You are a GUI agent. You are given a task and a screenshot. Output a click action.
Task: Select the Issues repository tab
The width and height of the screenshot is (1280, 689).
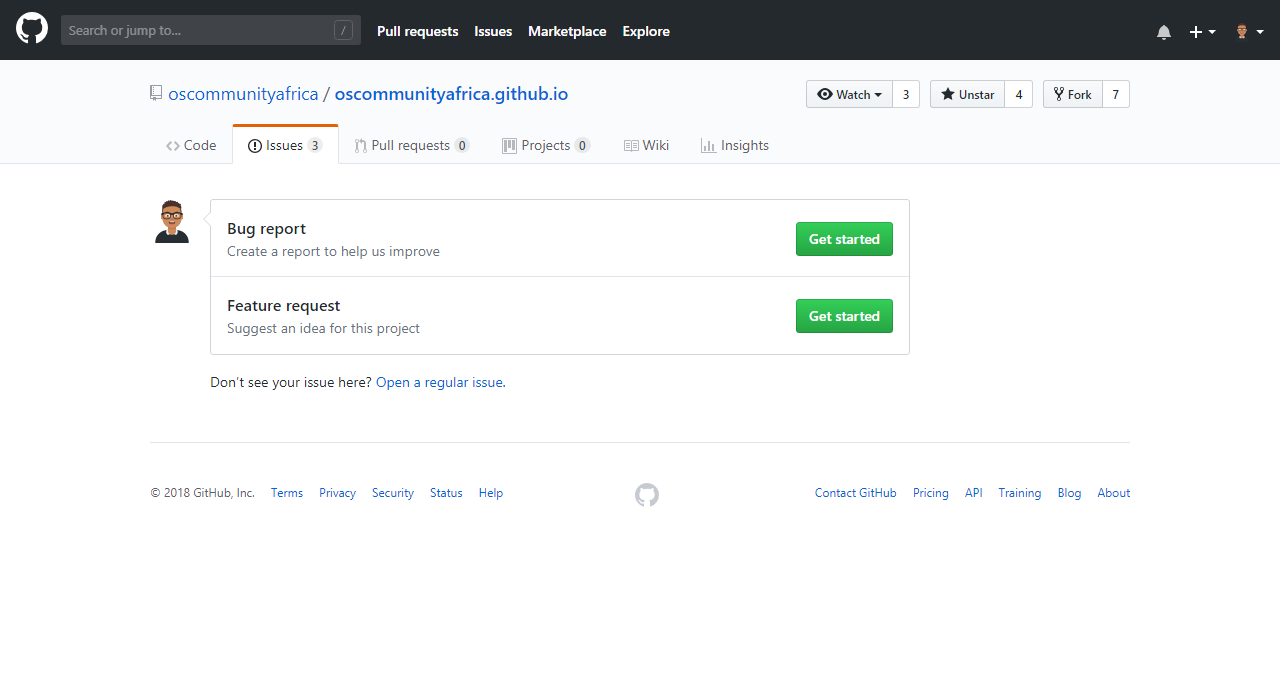pos(285,145)
